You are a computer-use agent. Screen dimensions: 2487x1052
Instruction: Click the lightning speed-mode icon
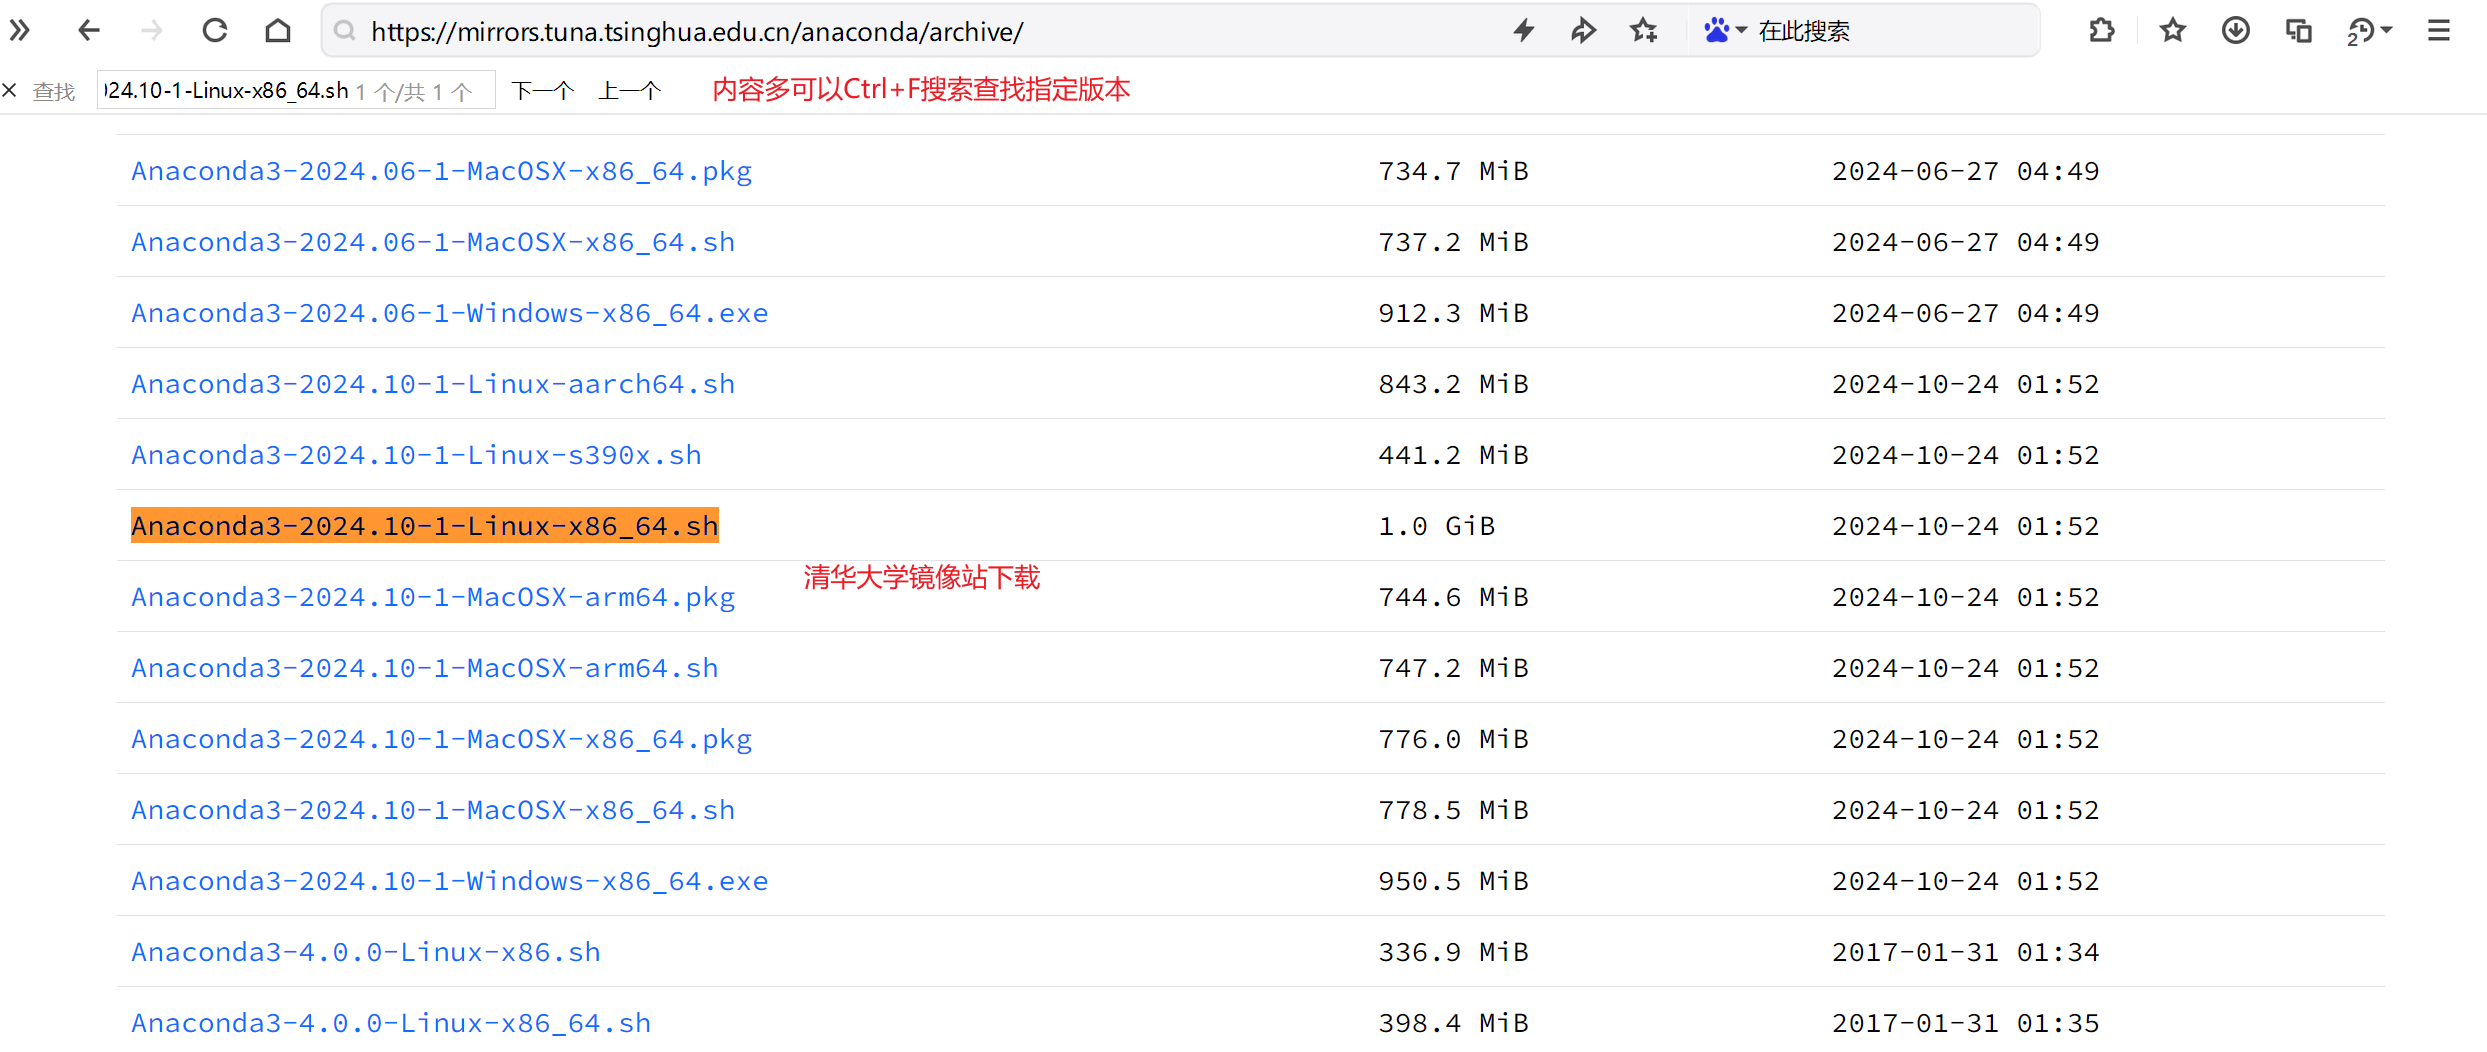[x=1524, y=31]
